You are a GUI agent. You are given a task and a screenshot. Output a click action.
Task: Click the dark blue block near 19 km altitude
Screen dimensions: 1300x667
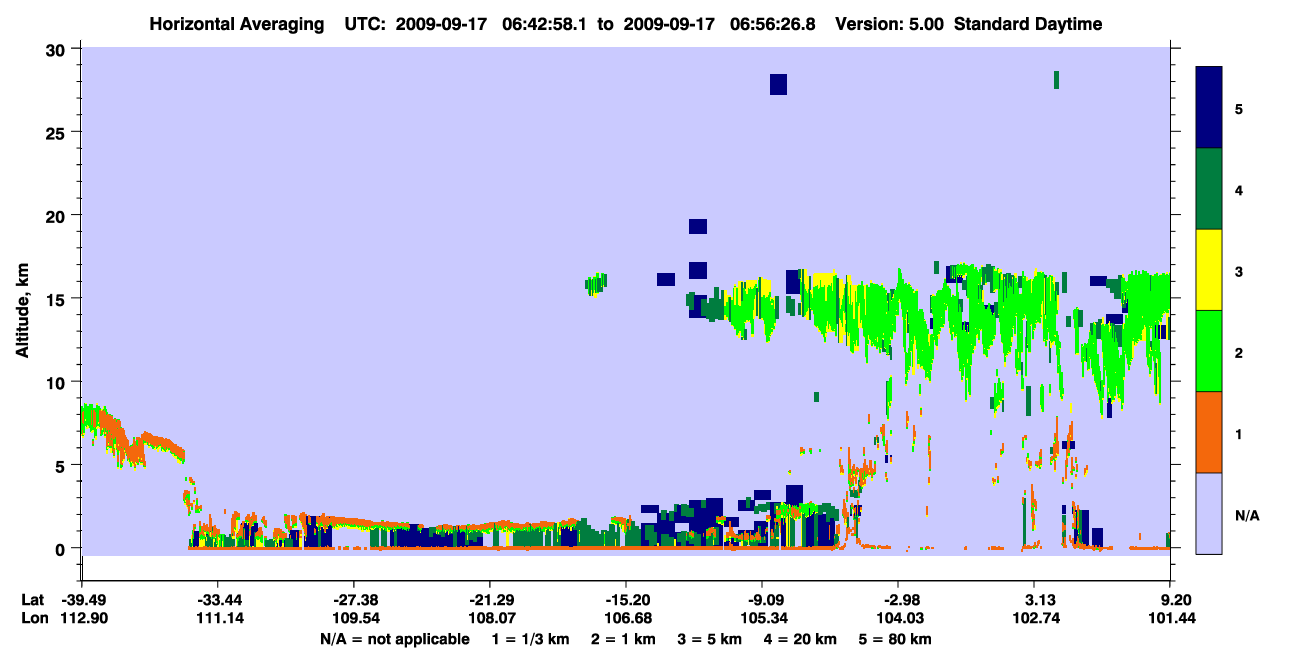(698, 226)
